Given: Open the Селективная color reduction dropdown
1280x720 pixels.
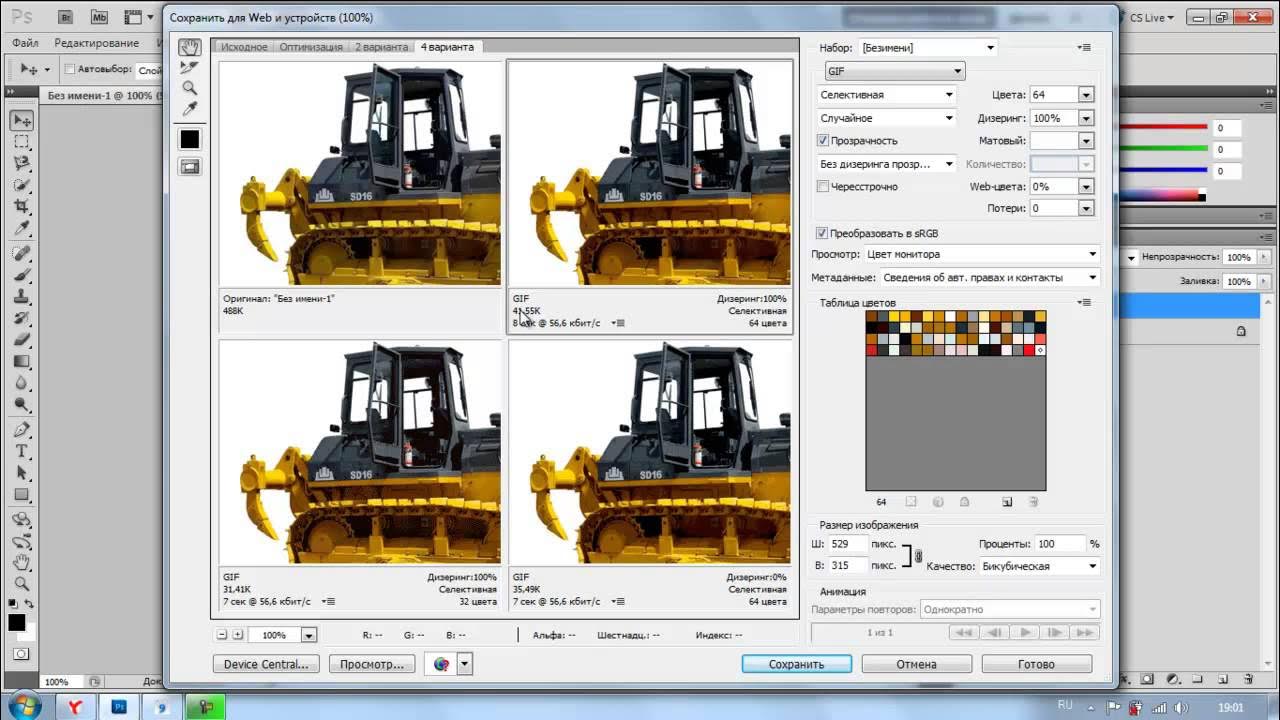Looking at the screenshot, I should click(886, 95).
